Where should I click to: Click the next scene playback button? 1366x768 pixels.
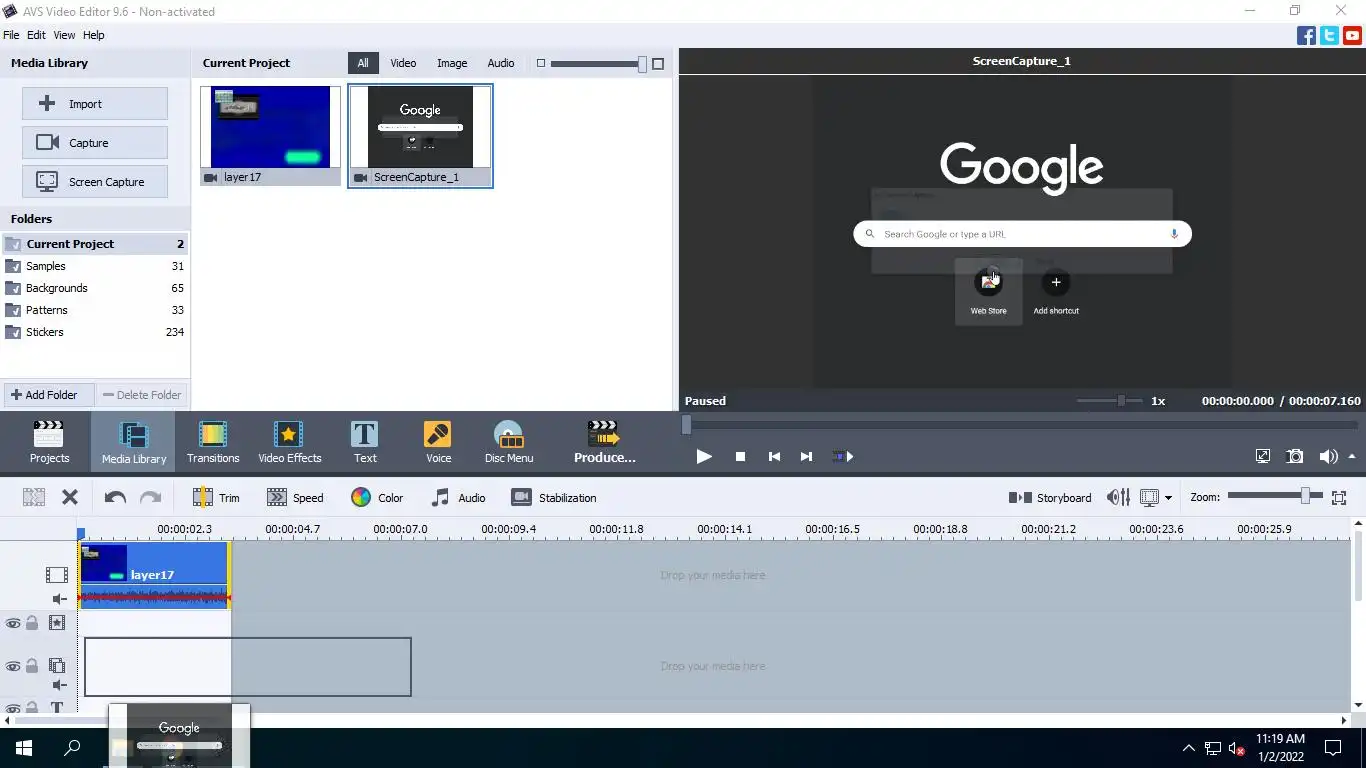coord(842,456)
